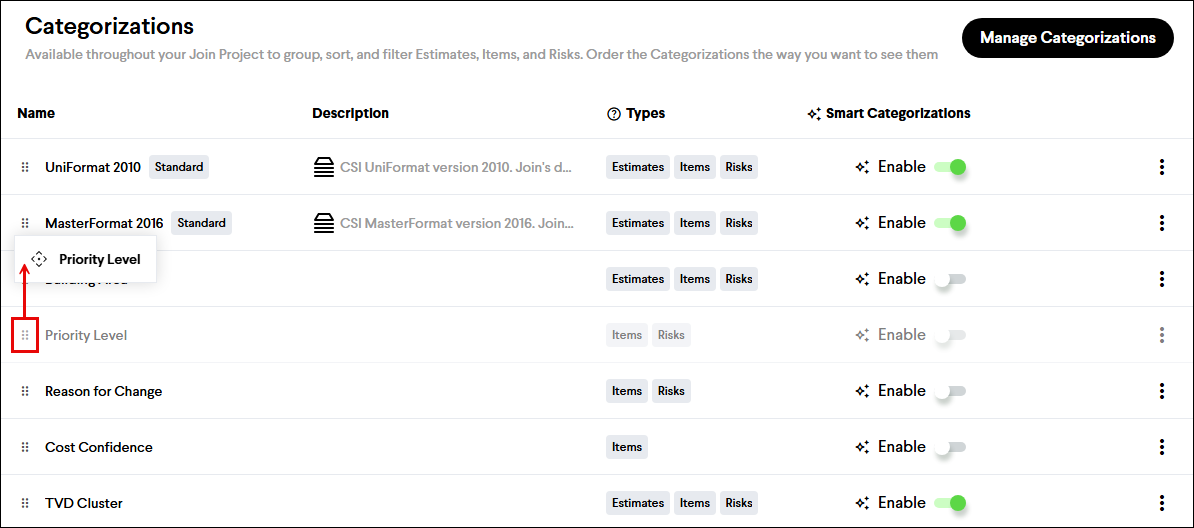
Task: Open more options for MasterFormat 2016
Action: tap(1161, 223)
